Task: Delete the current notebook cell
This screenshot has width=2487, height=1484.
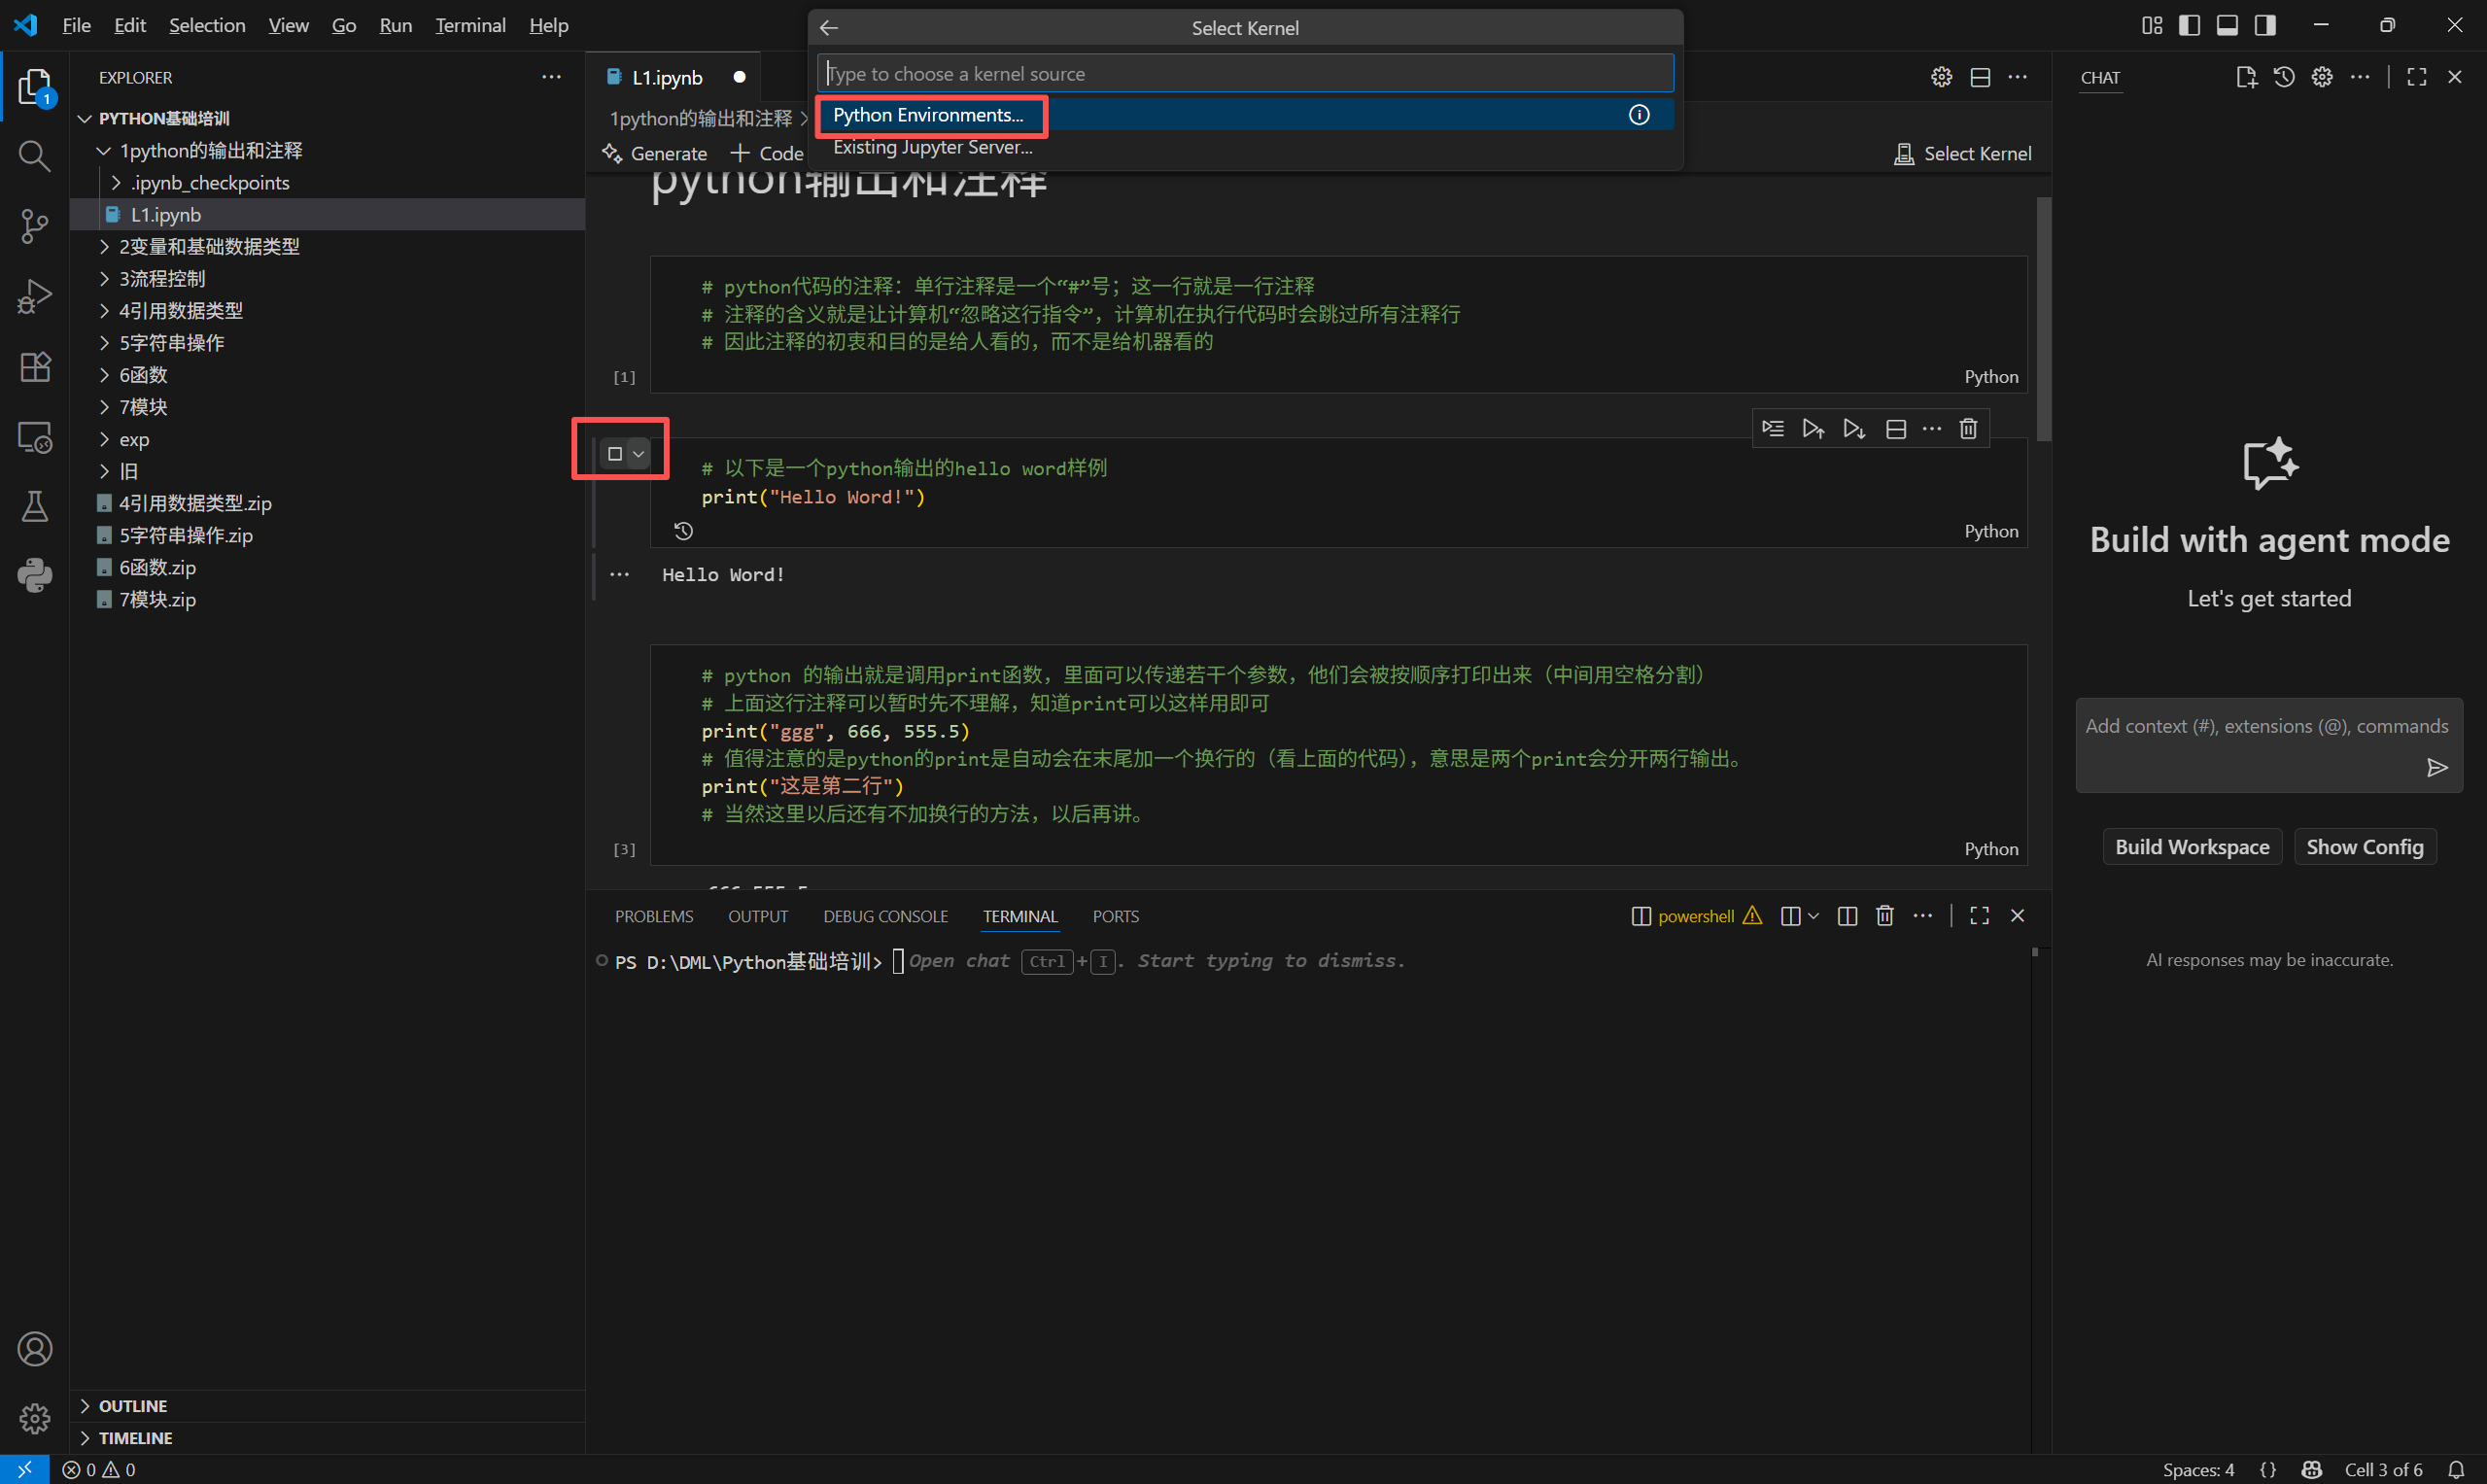Action: click(1967, 429)
